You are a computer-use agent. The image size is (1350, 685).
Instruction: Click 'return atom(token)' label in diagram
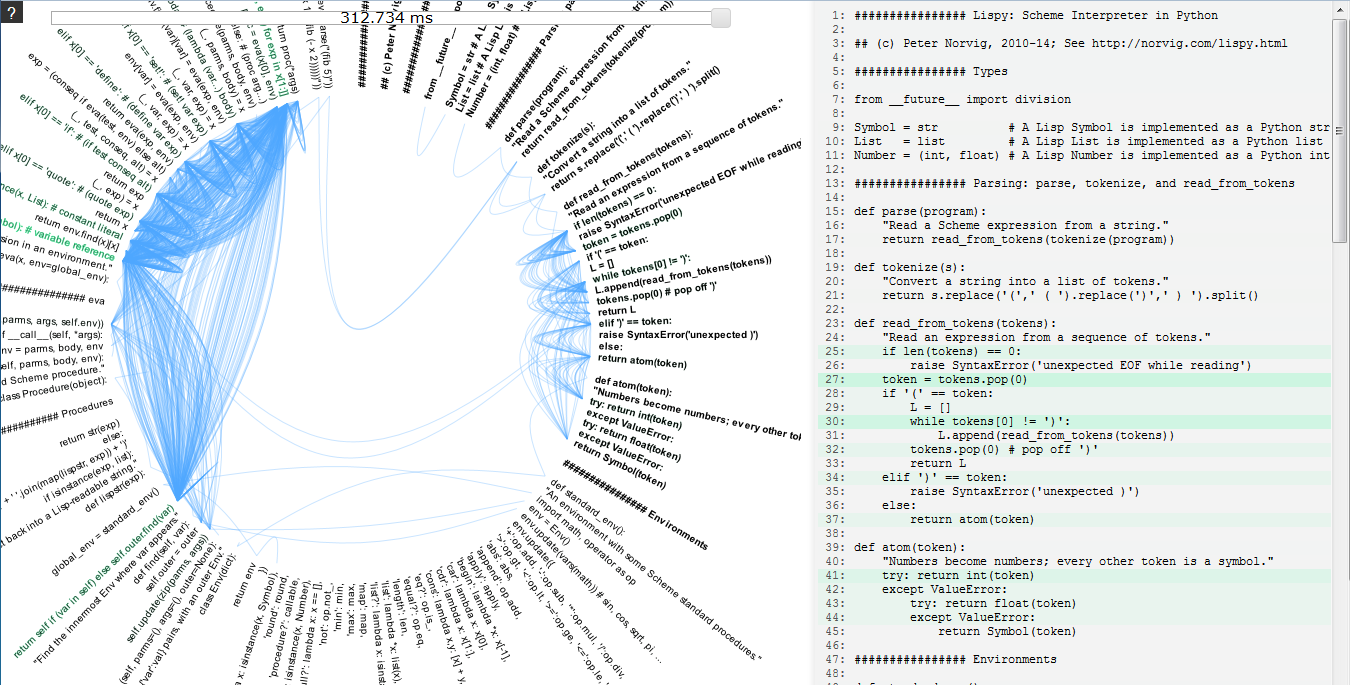[643, 360]
